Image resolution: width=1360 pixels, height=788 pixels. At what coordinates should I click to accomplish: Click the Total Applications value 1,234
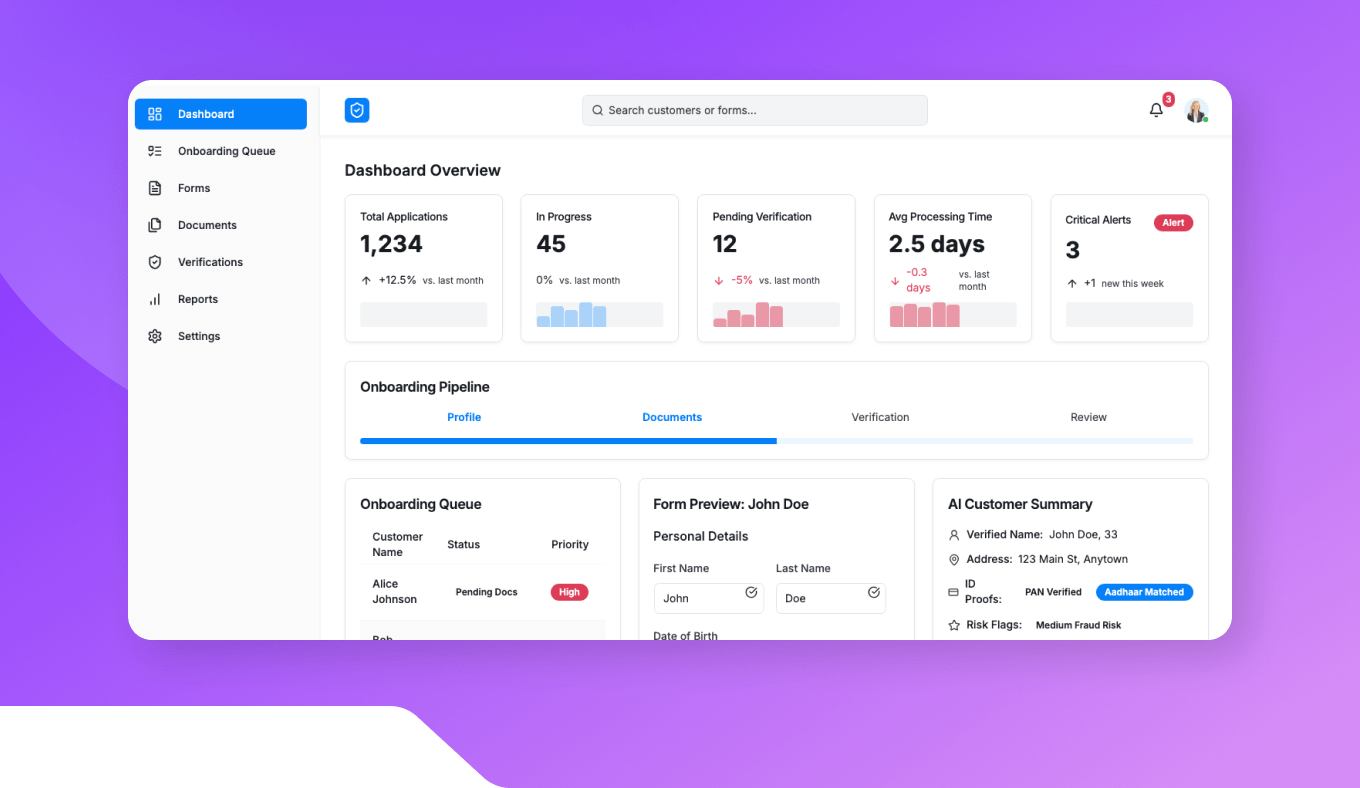point(391,244)
